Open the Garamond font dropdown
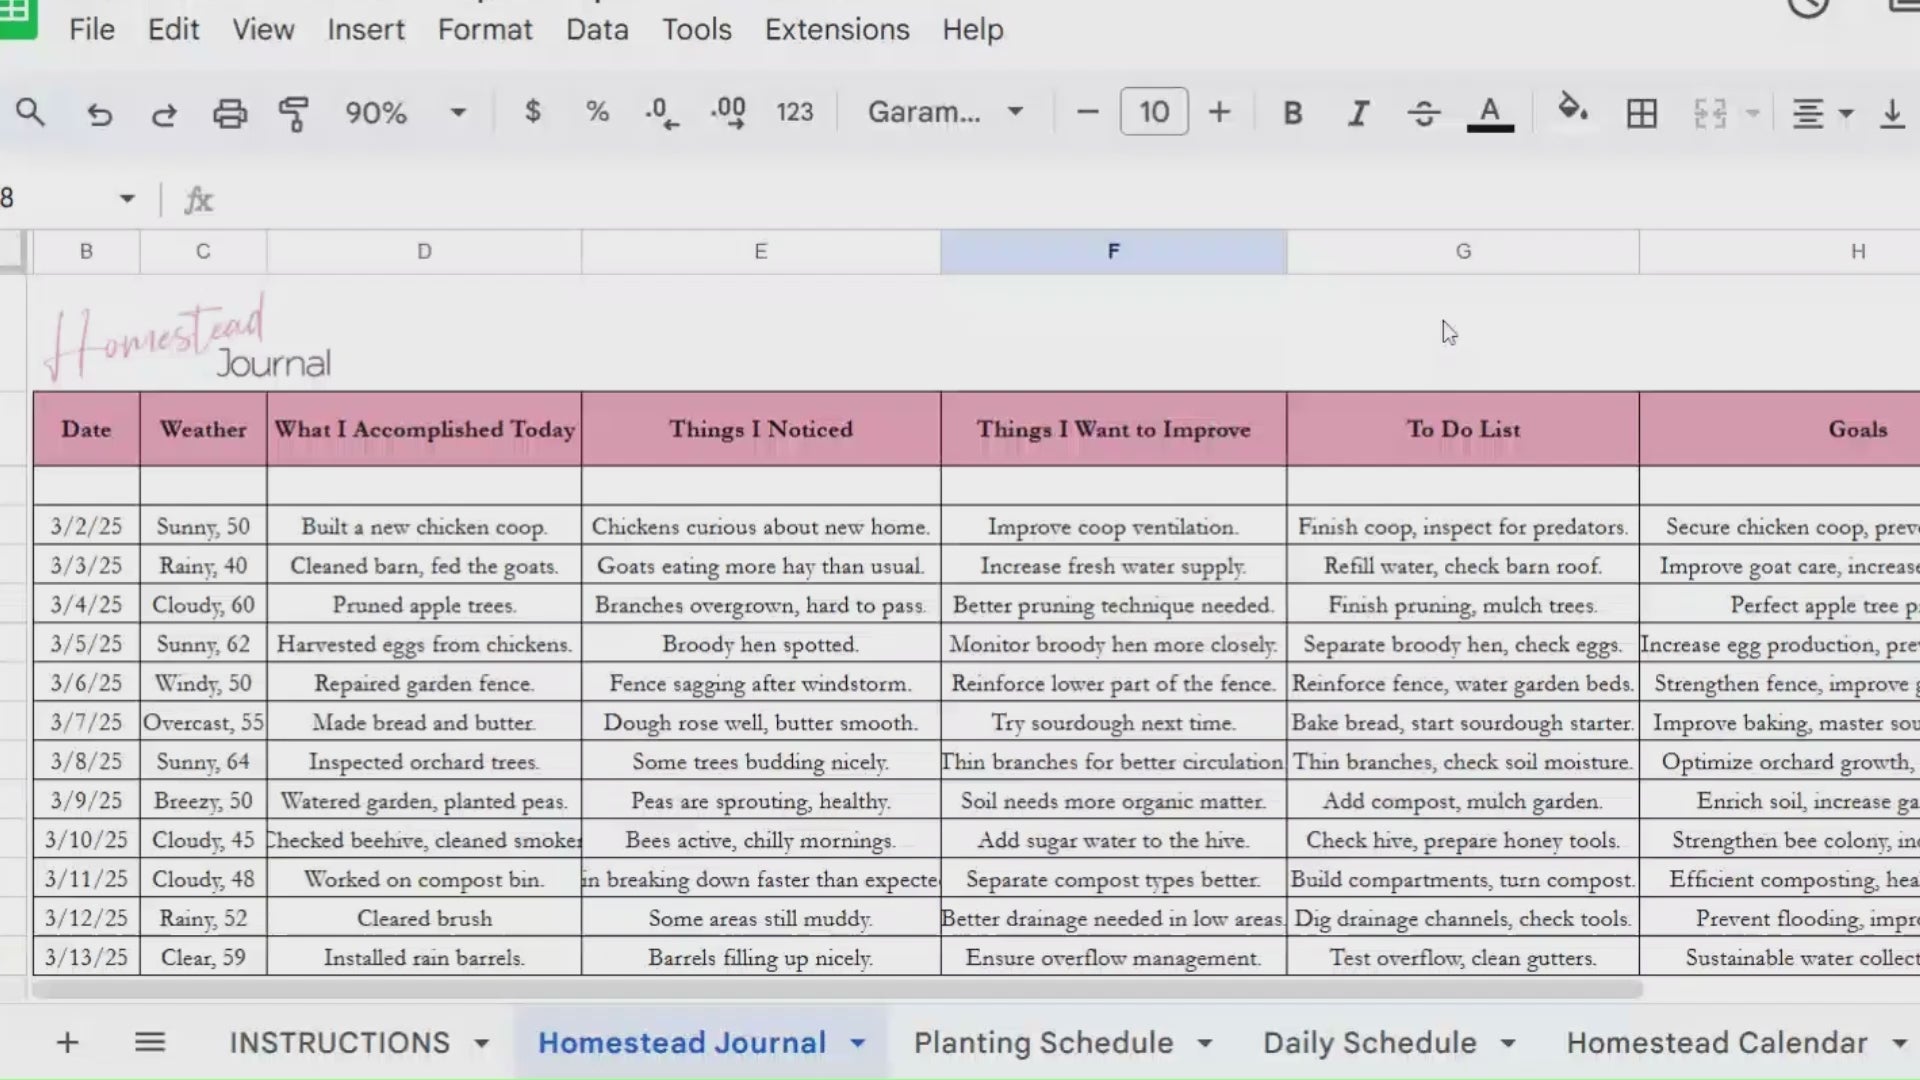The width and height of the screenshot is (1920, 1080). 1016,112
